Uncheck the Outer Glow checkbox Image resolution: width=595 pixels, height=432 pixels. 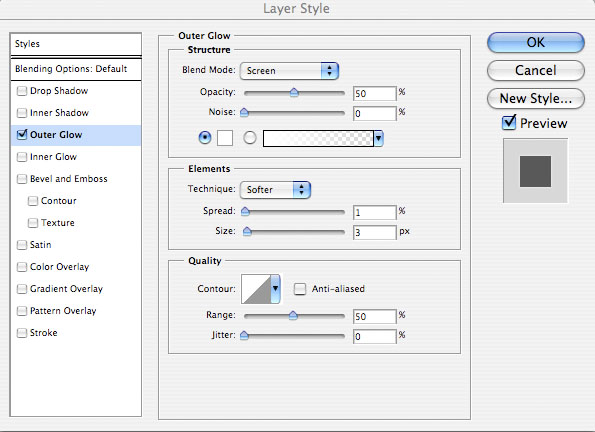click(x=22, y=135)
